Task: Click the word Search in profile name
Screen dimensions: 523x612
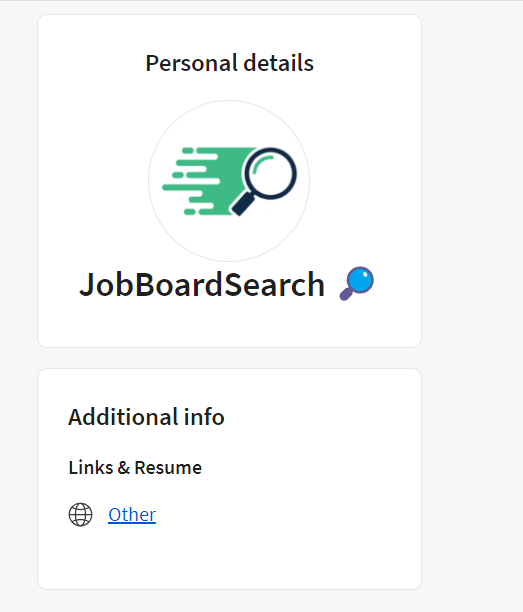Action: pyautogui.click(x=275, y=285)
